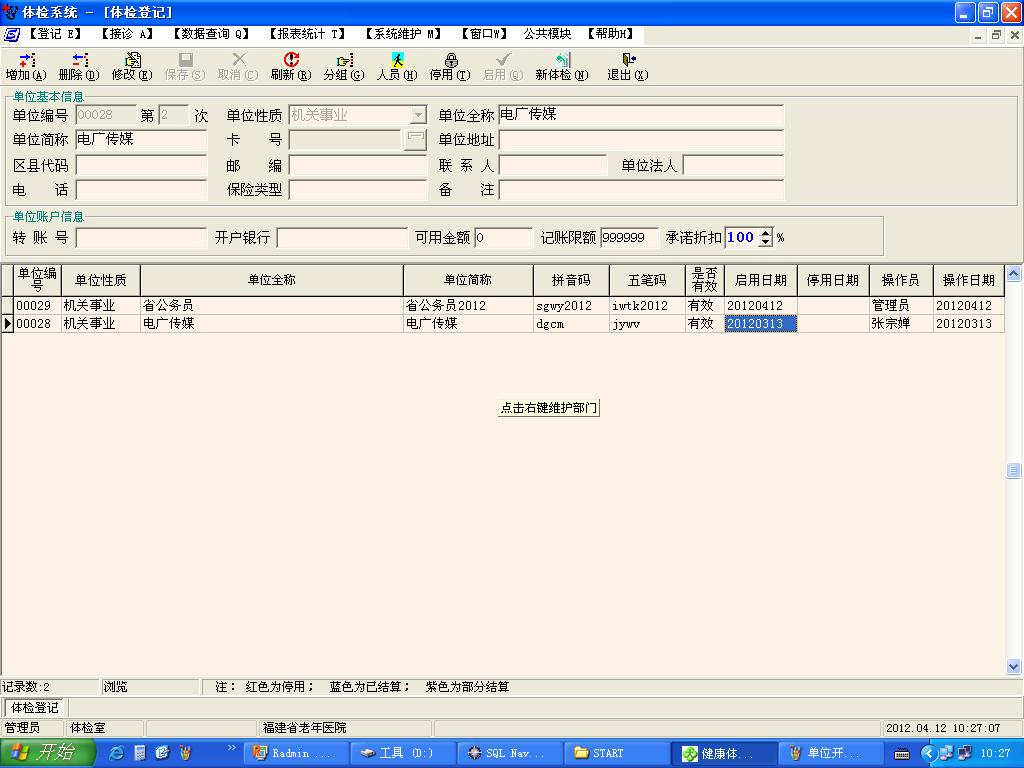This screenshot has height=768, width=1024.
Task: Select the 电广传媒 full-name cell in row 00028
Action: click(272, 323)
